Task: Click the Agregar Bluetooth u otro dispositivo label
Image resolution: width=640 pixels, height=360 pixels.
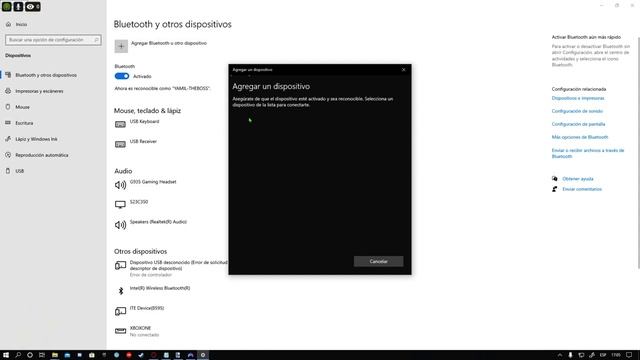Action: 169,43
